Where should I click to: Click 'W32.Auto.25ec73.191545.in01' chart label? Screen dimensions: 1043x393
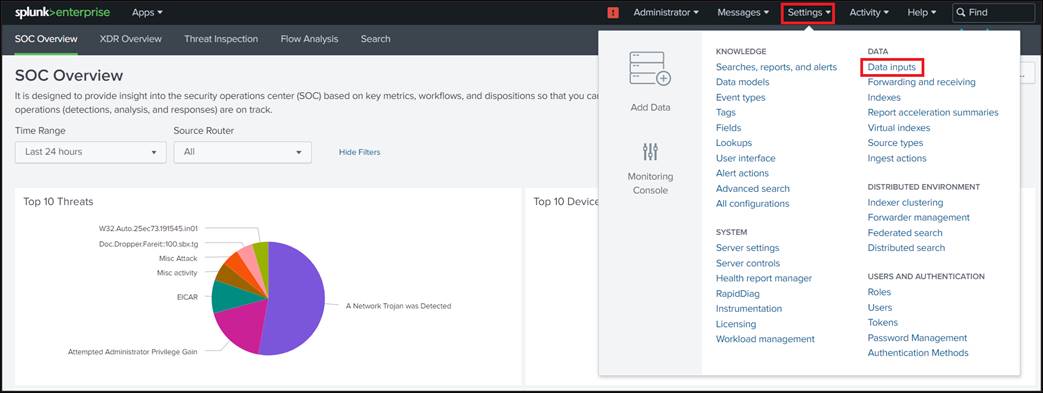pos(148,229)
